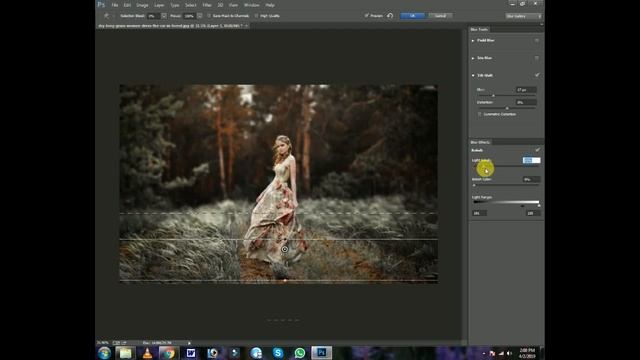
Task: Click the Selection Bleed value field
Action: point(153,16)
